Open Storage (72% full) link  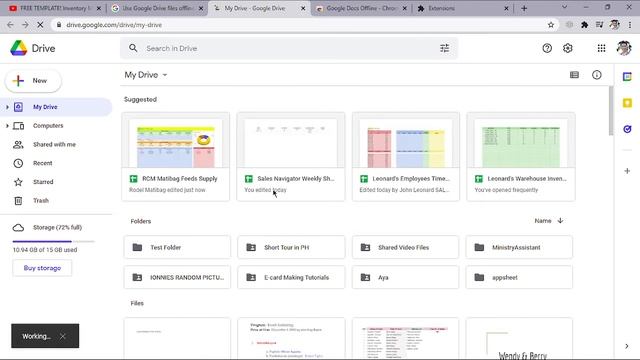click(57, 227)
